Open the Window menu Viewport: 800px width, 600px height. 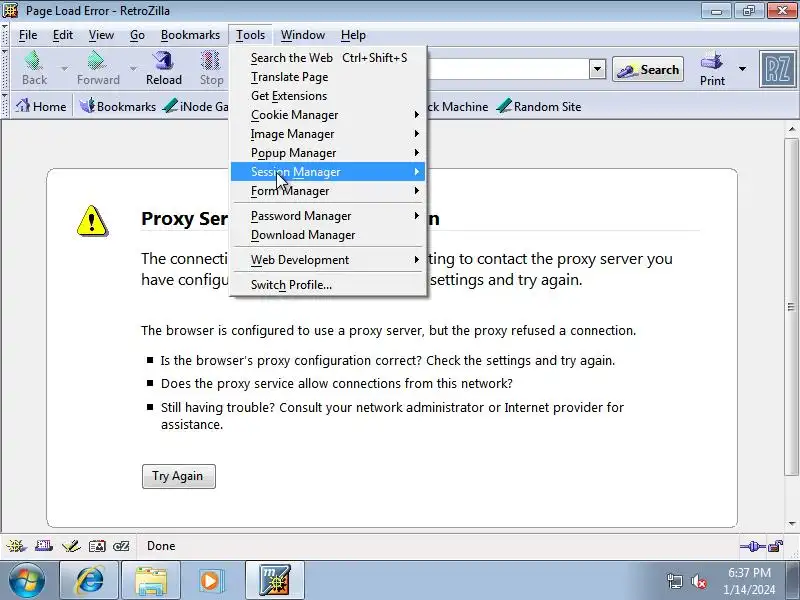(x=303, y=35)
